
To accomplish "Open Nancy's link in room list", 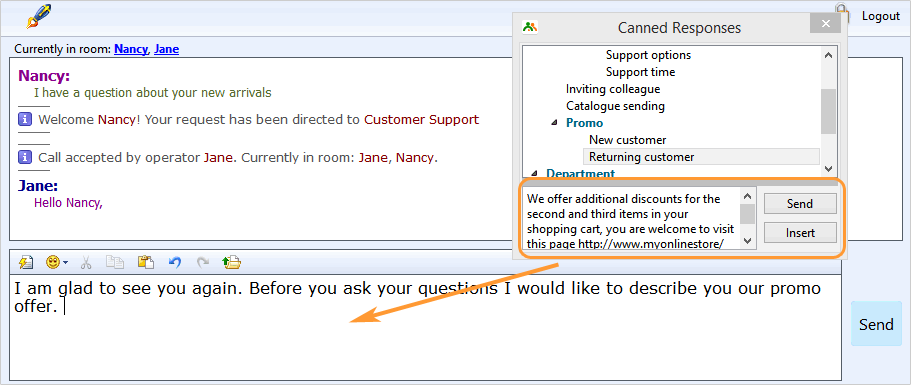I will 131,49.
